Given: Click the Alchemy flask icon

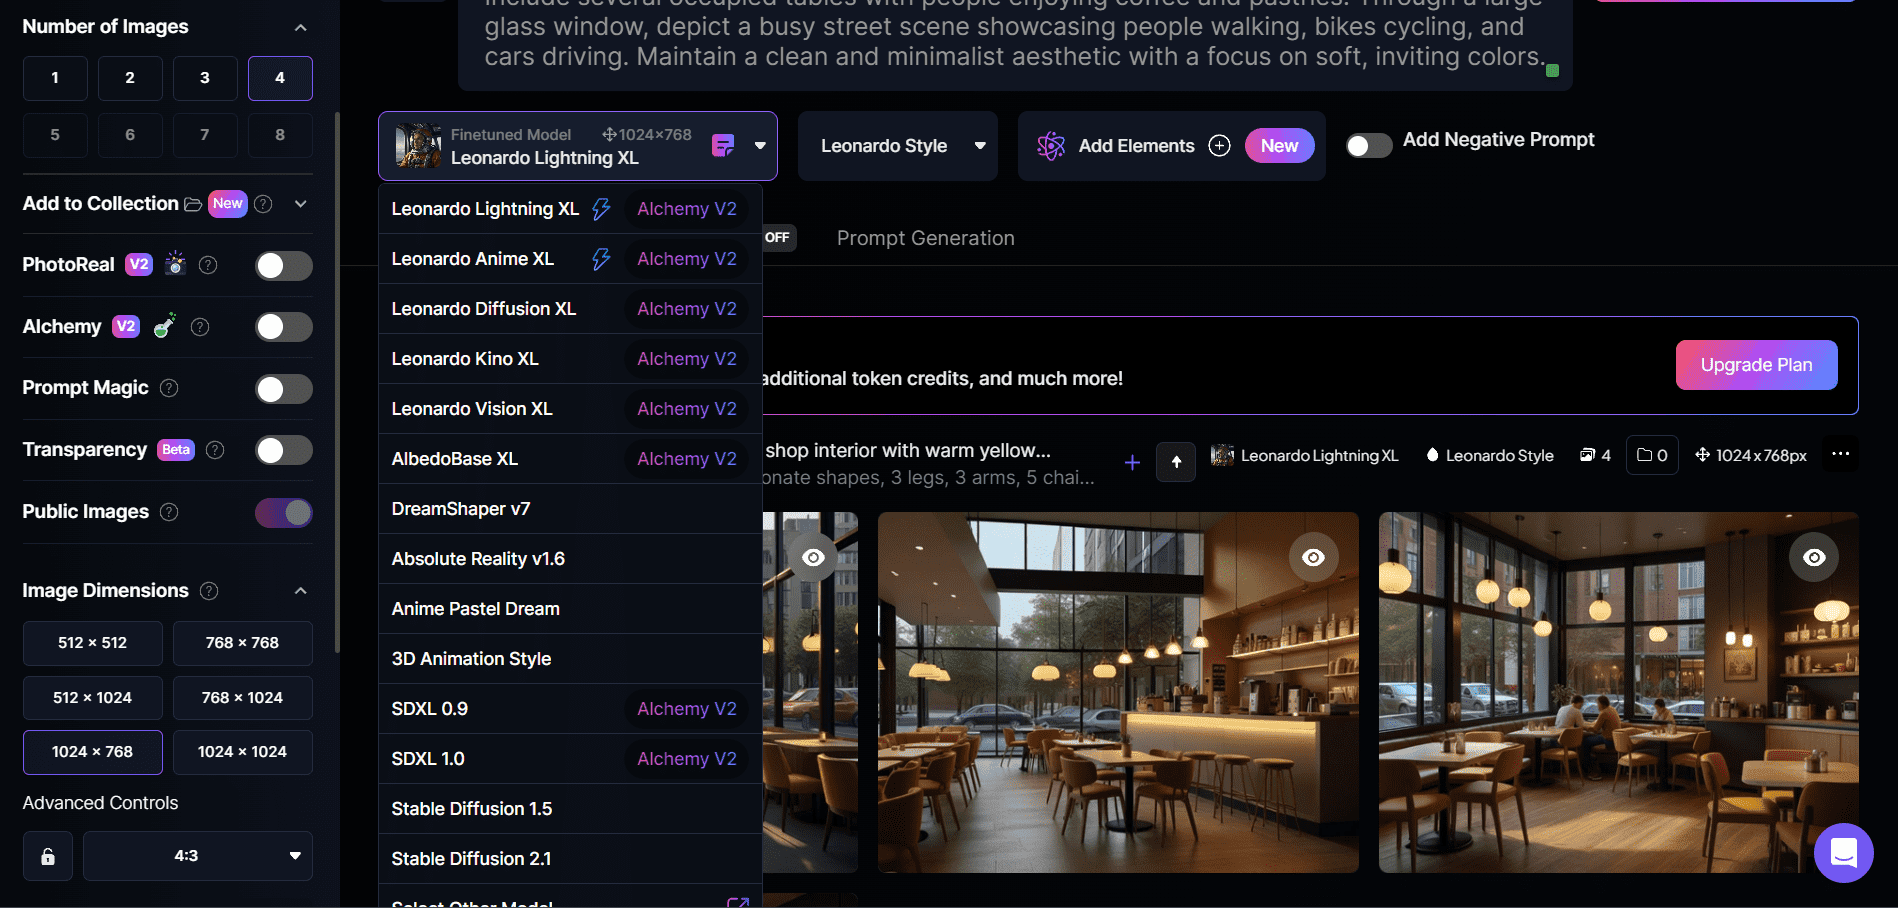Looking at the screenshot, I should 164,325.
